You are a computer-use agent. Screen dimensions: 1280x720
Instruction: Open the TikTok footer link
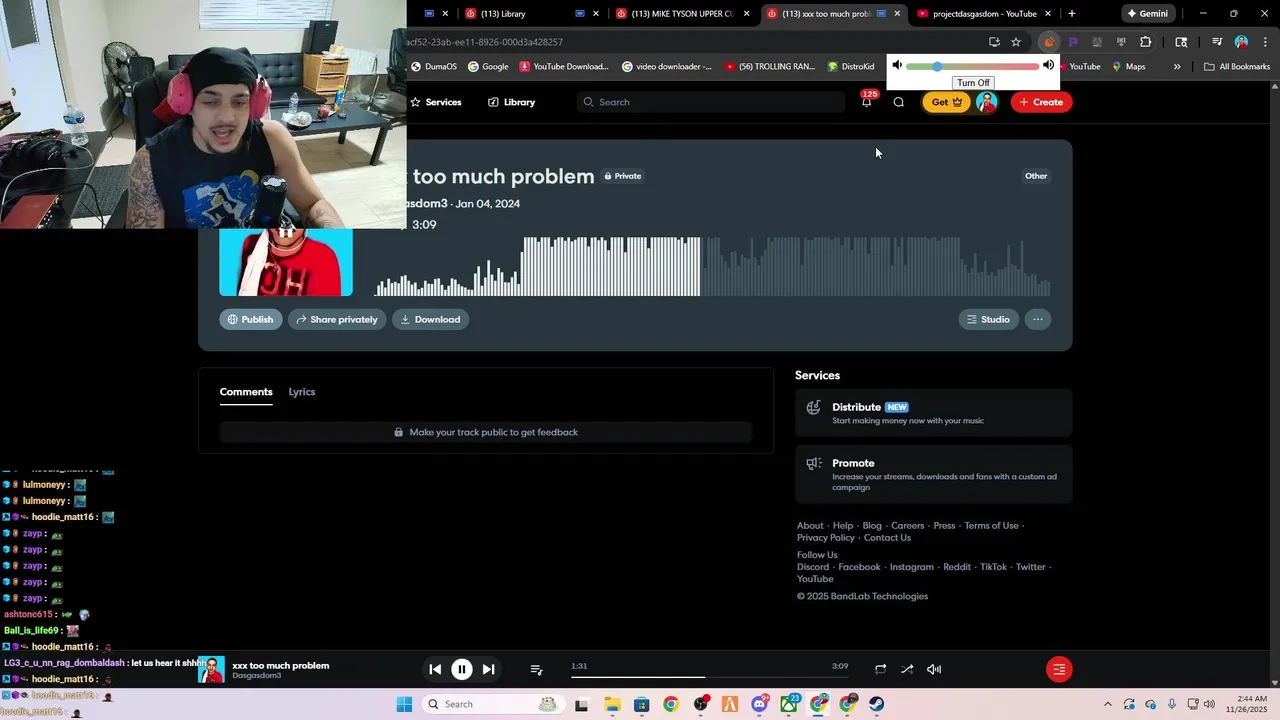(x=993, y=567)
